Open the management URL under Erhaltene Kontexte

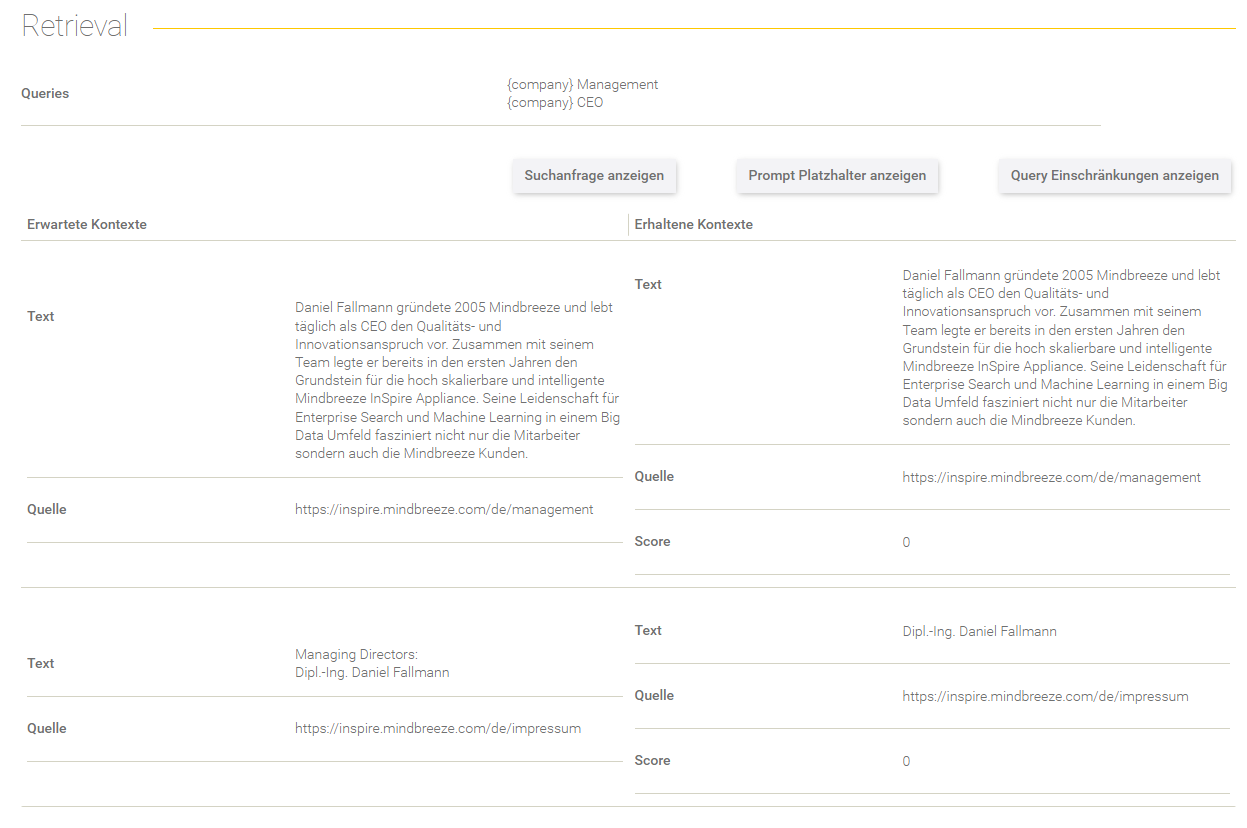click(x=1051, y=478)
